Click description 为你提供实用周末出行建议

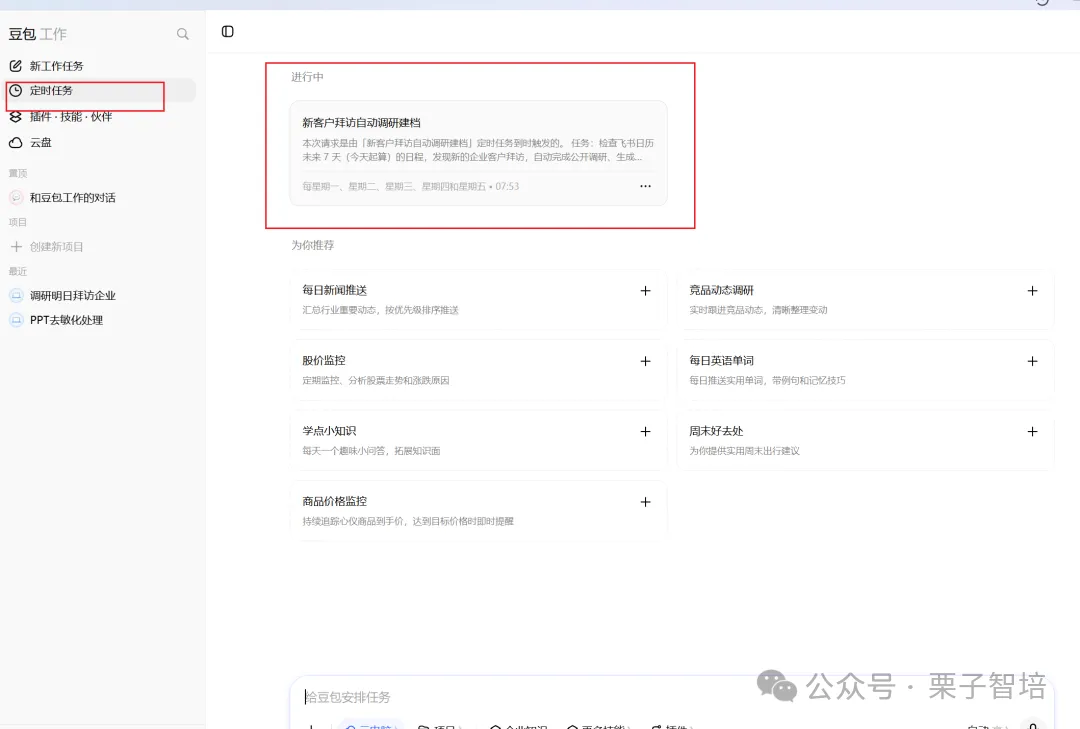pyautogui.click(x=745, y=451)
